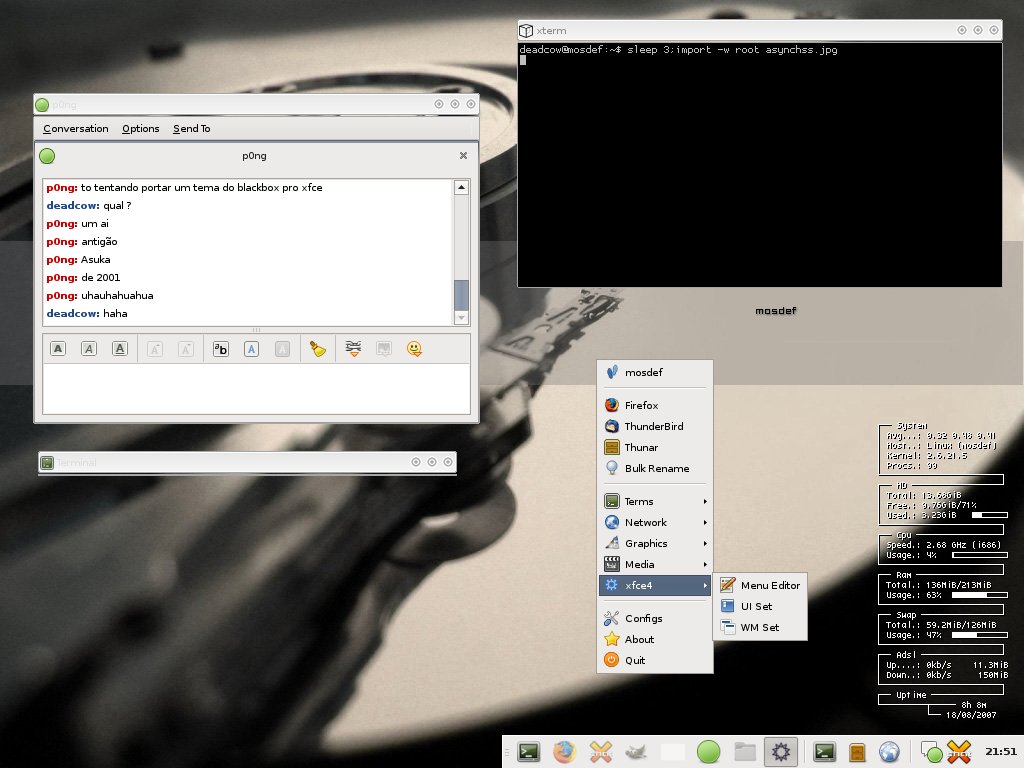The image size is (1024, 768).
Task: Toggle bold formatting in chat toolbar
Action: (58, 349)
